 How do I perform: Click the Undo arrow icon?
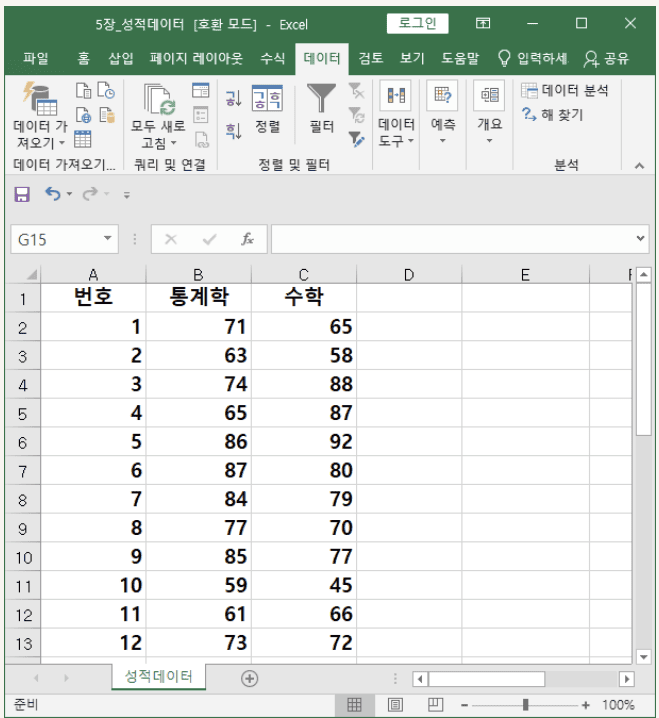tap(53, 193)
